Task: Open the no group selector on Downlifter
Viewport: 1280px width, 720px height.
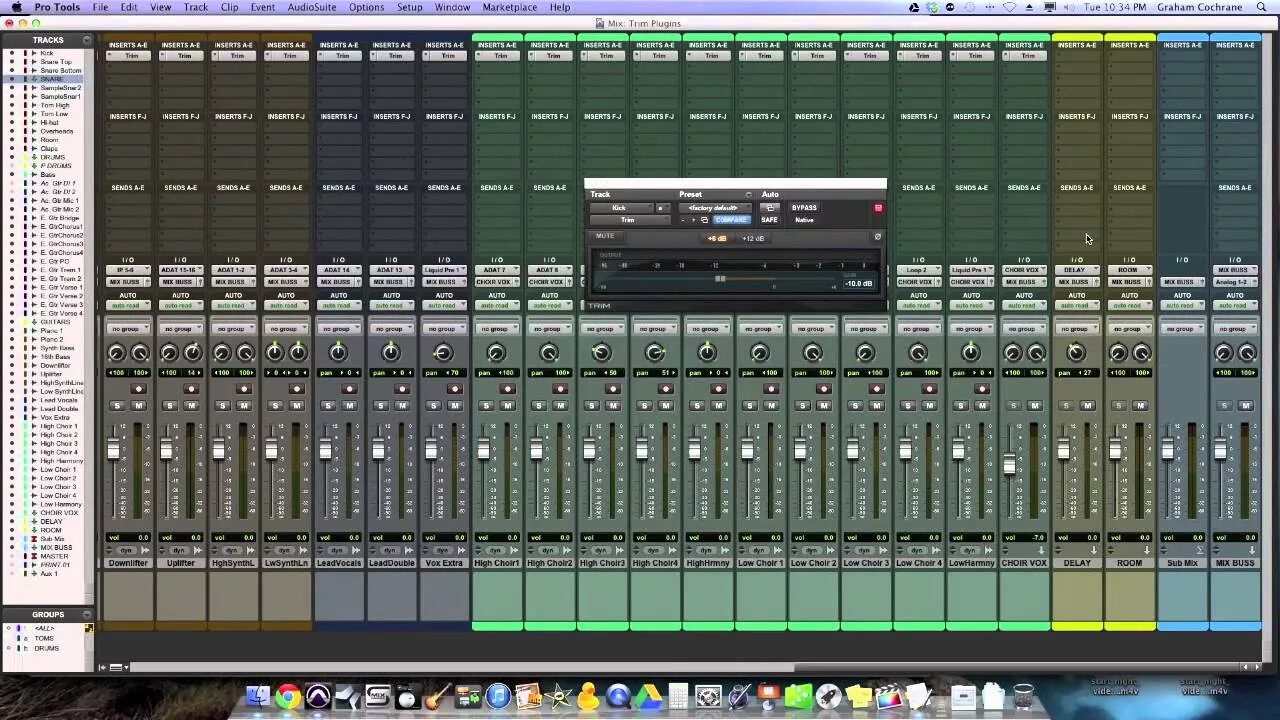Action: pos(127,328)
